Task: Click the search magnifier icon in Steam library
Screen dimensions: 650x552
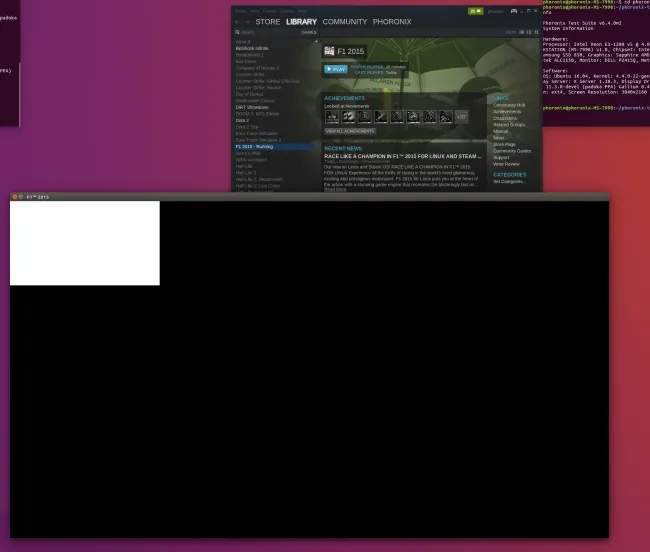Action: pos(238,32)
